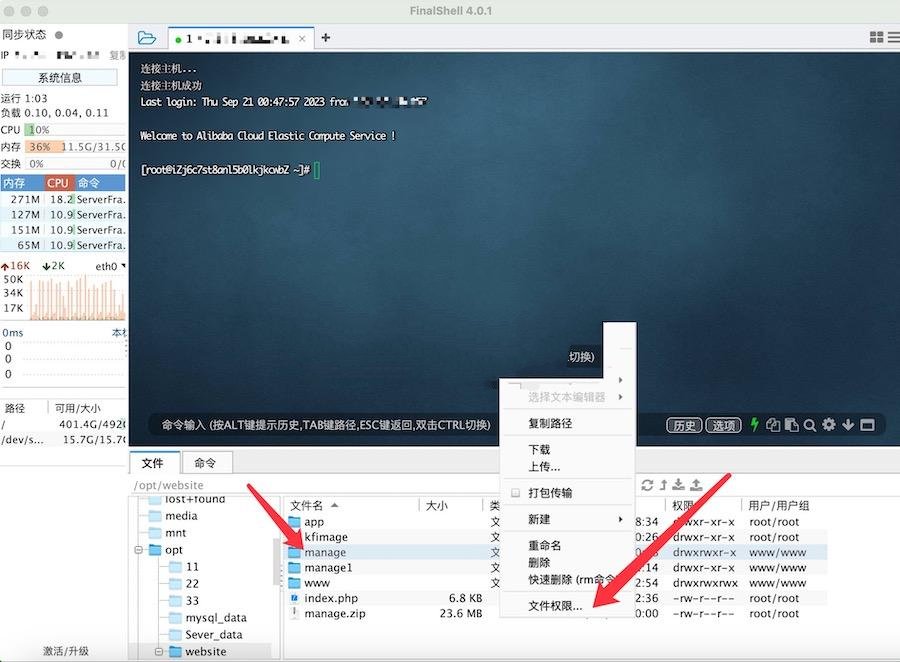900x662 pixels.
Task: Close session tab 1
Action: click(302, 39)
